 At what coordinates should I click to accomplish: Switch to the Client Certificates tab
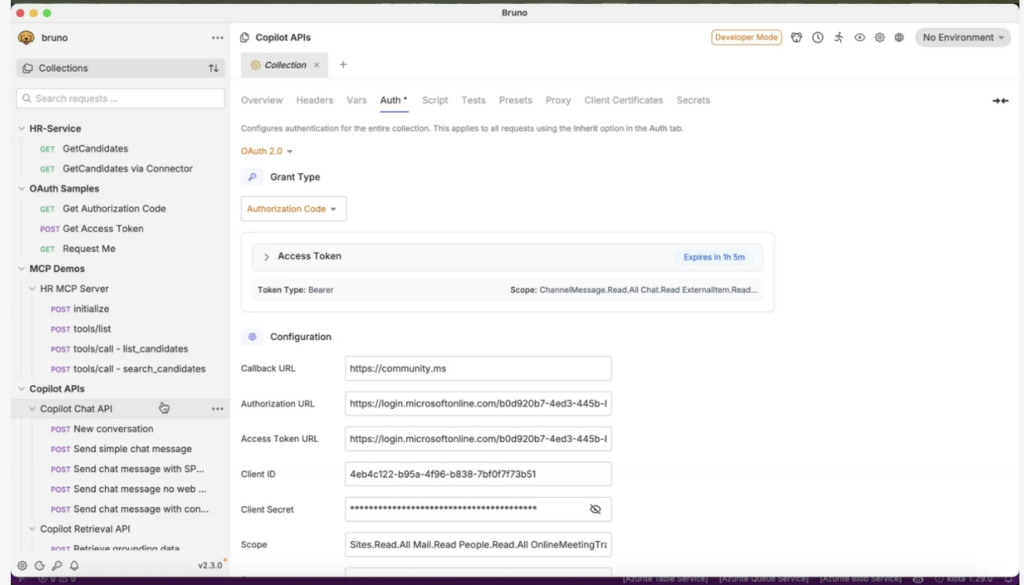(x=623, y=100)
